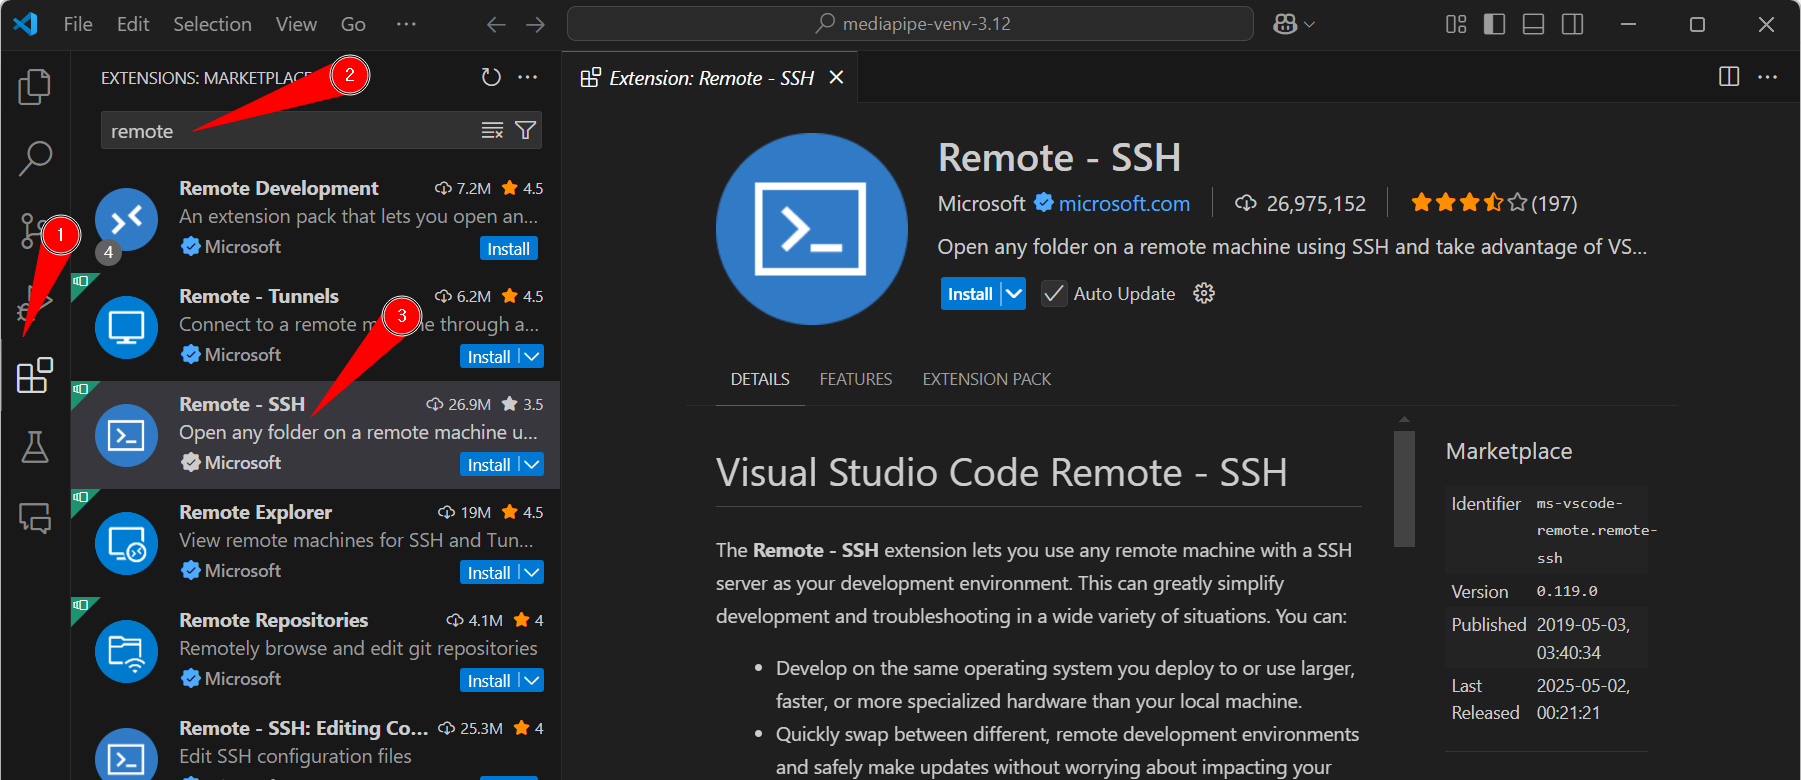Open the Extensions view in activity bar
Viewport: 1801px width, 780px height.
click(x=35, y=375)
